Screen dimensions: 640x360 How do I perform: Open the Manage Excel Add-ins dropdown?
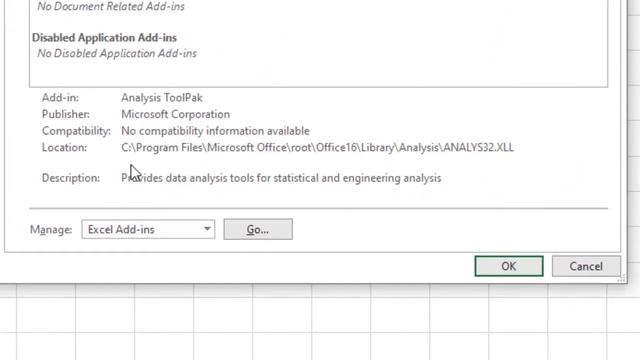click(148, 229)
